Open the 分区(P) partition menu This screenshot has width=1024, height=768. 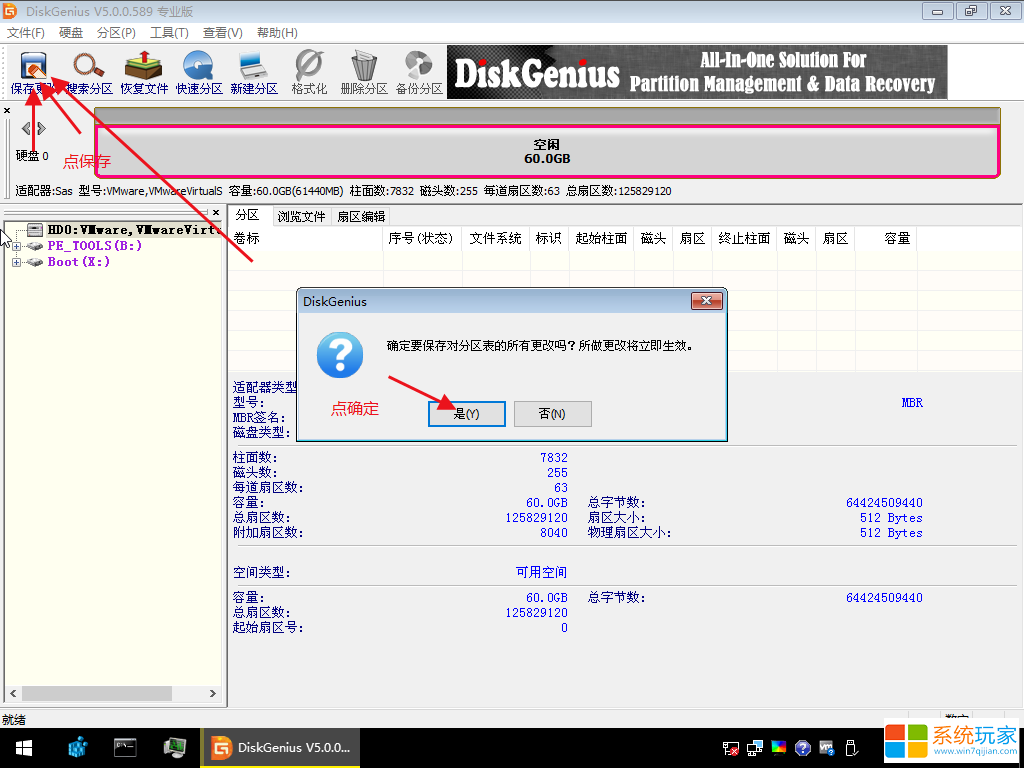point(116,33)
